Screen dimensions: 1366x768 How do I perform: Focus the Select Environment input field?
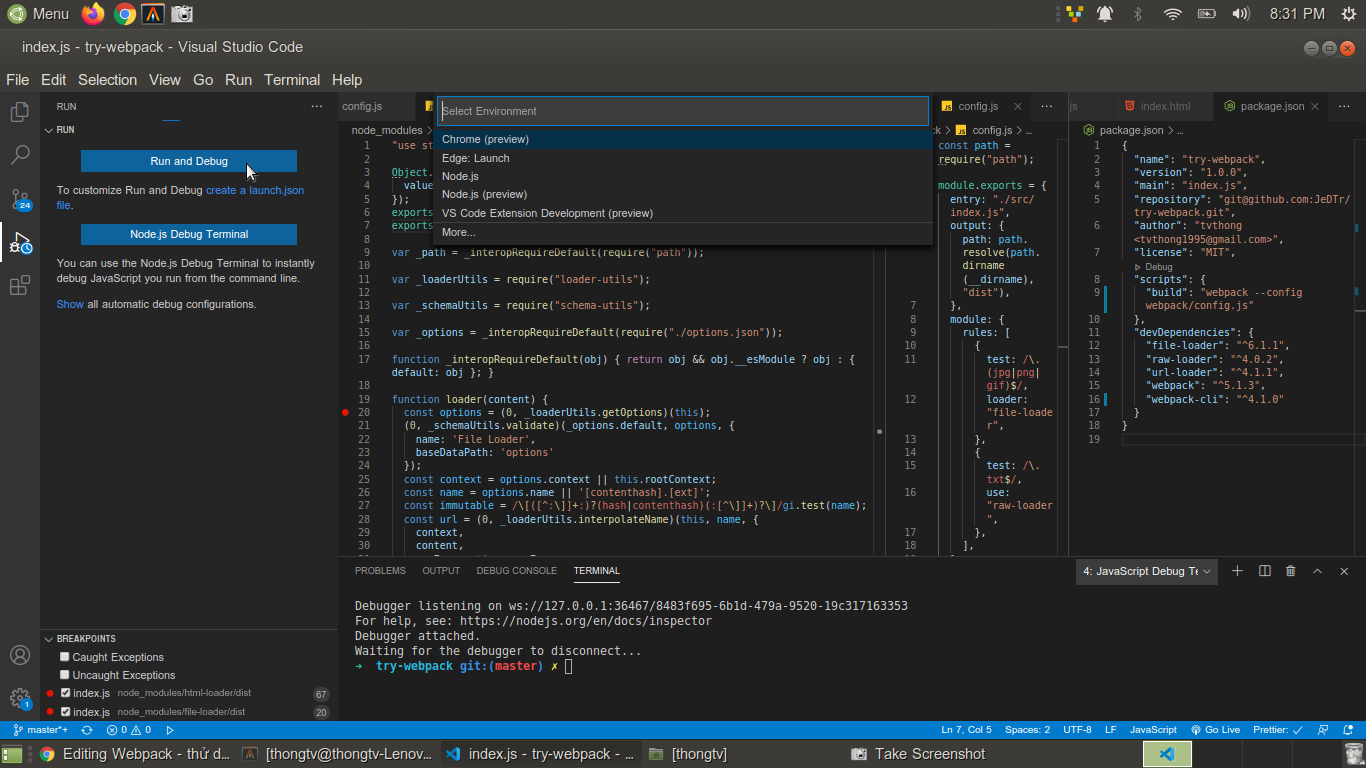(682, 111)
